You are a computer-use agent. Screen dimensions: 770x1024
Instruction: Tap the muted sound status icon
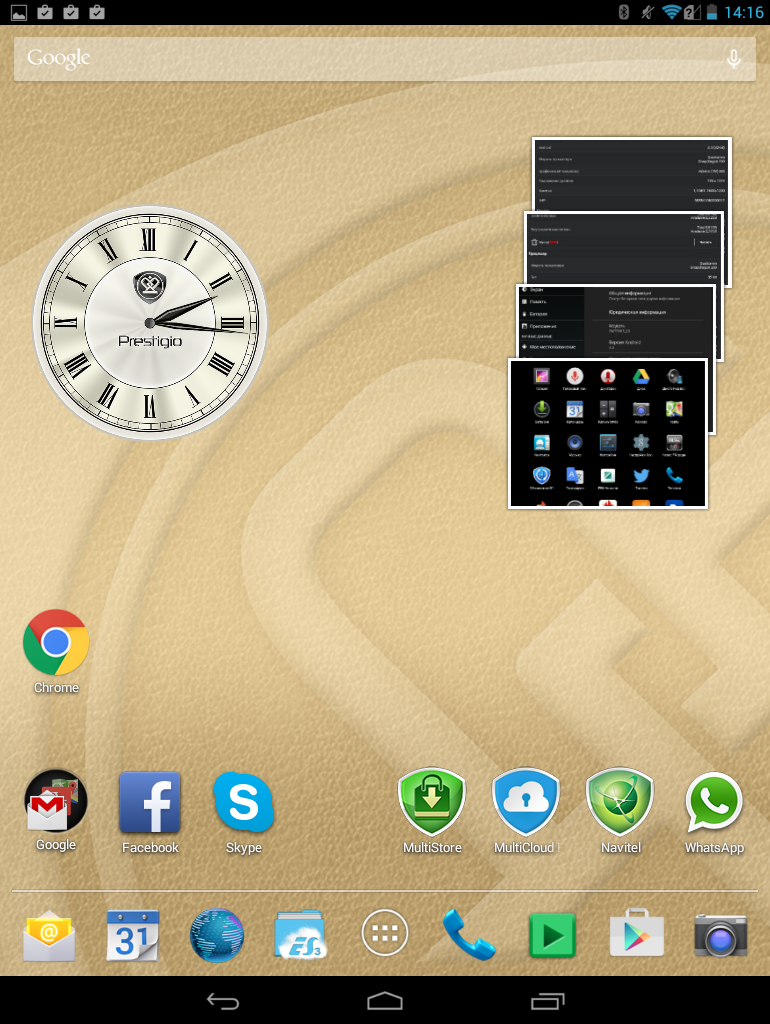647,12
